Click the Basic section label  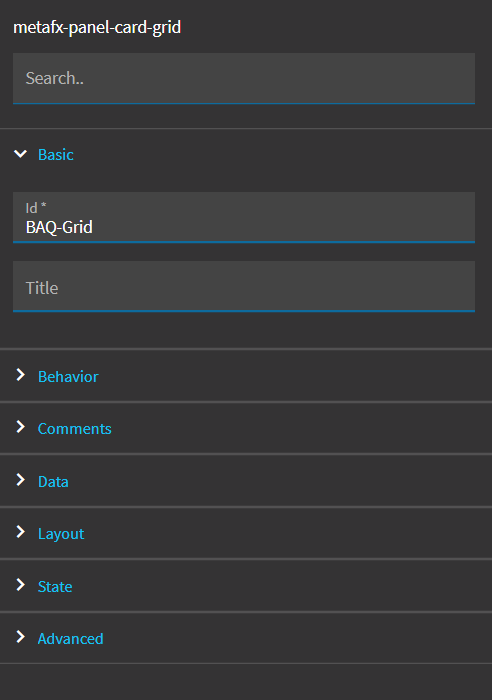(56, 154)
